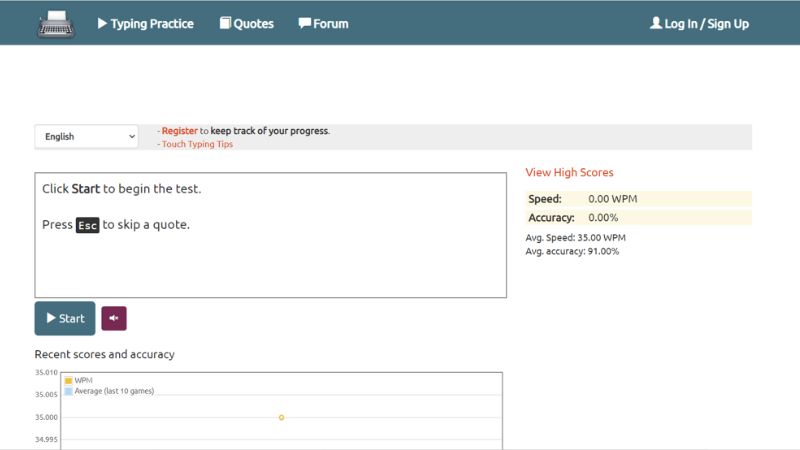Click the Speed 0.00 WPM row
The image size is (800, 450).
[x=638, y=199]
